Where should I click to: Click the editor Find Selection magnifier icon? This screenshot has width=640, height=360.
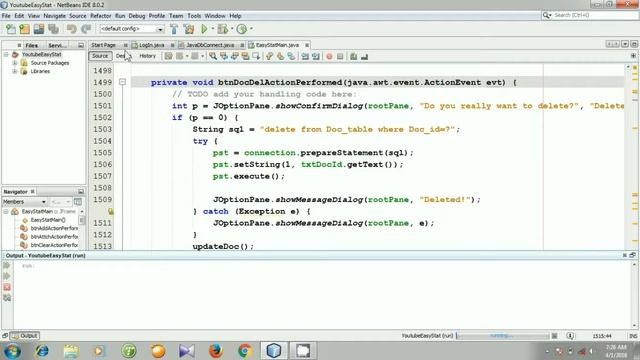[x=213, y=56]
